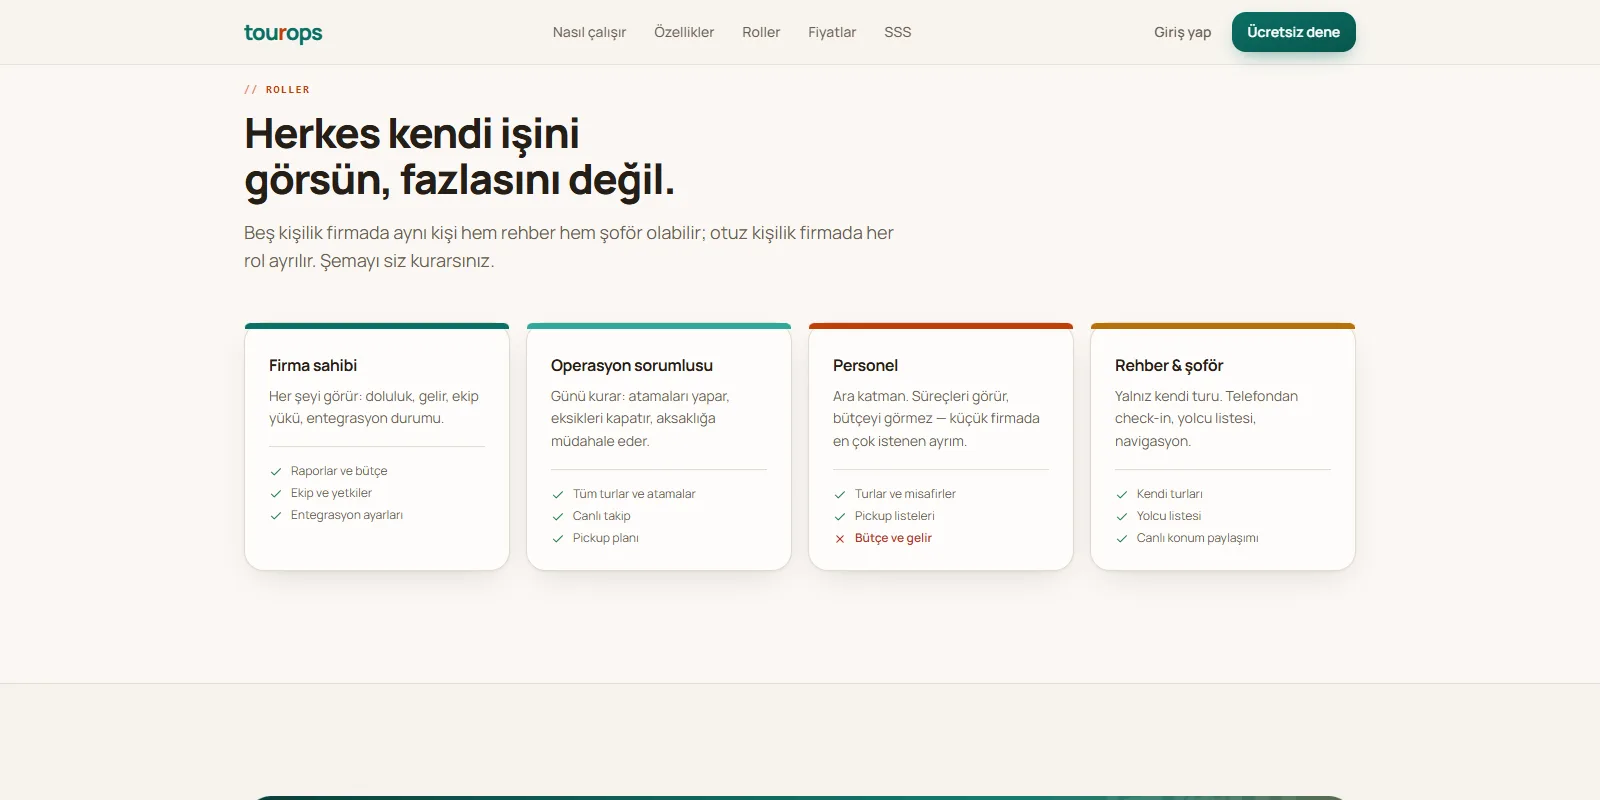The width and height of the screenshot is (1600, 800).
Task: Click the red Bütçe ve gelir text
Action: pyautogui.click(x=893, y=538)
